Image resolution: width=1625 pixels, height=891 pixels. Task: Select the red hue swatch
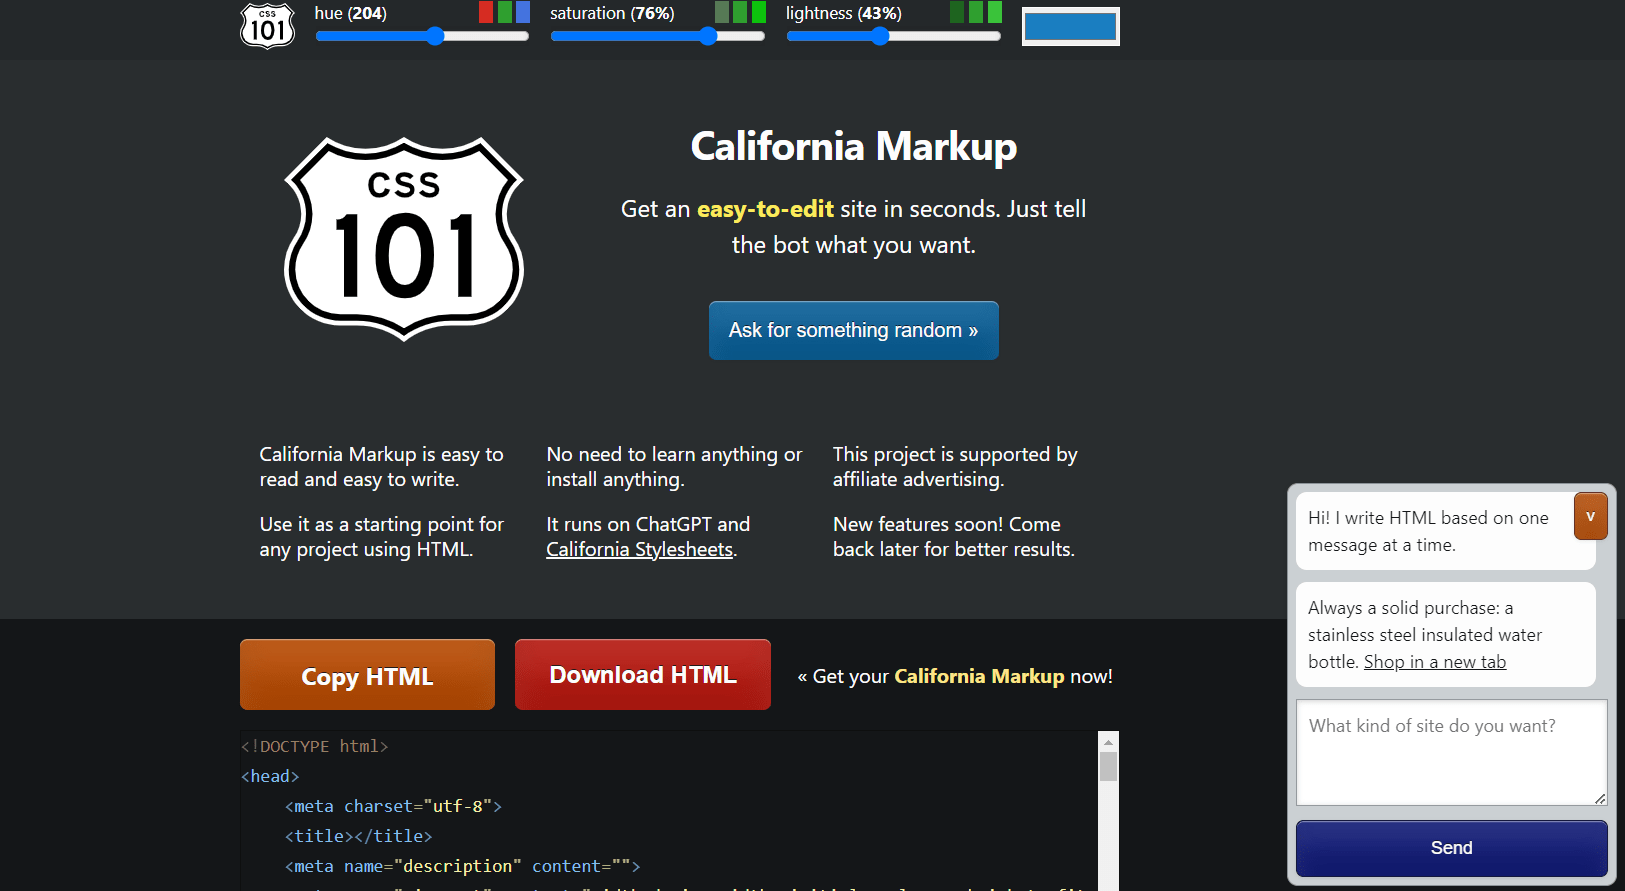click(486, 12)
